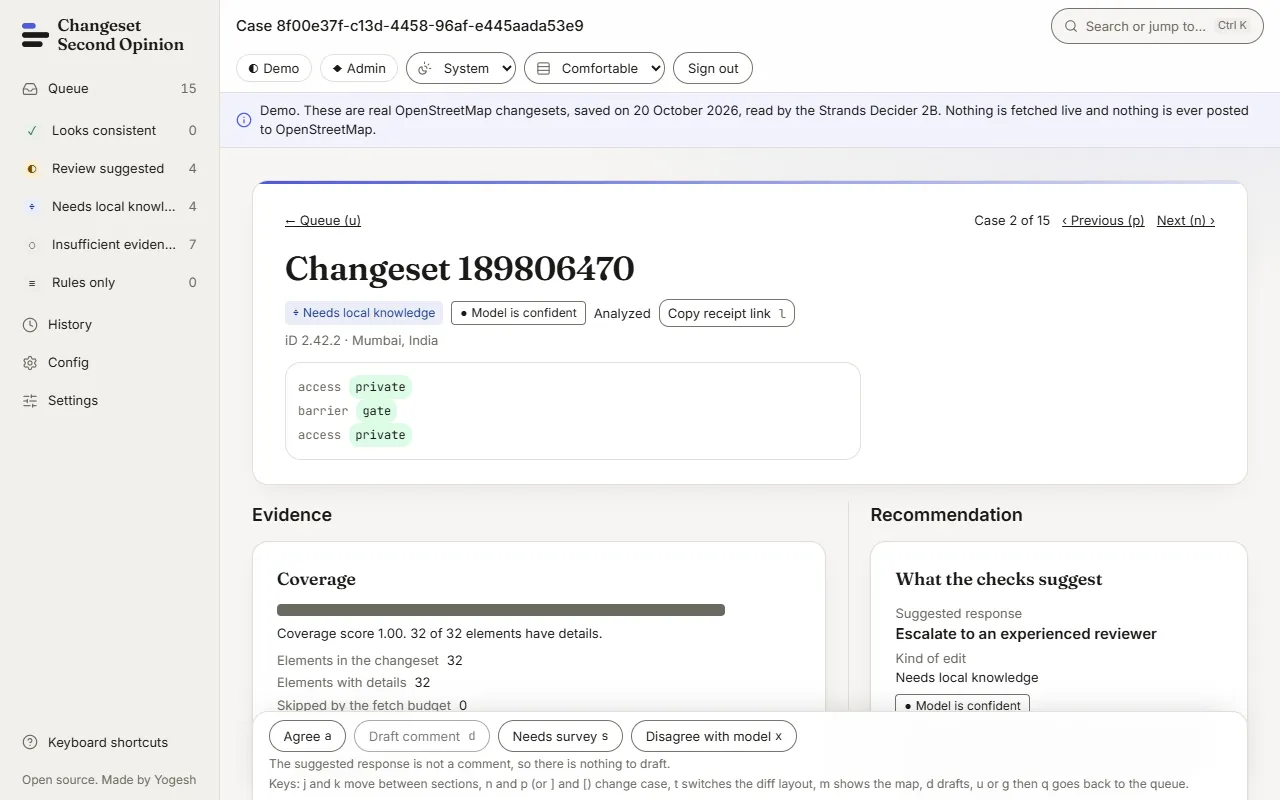Viewport: 1280px width, 800px height.
Task: Click Copy receipt link button
Action: [x=727, y=313]
